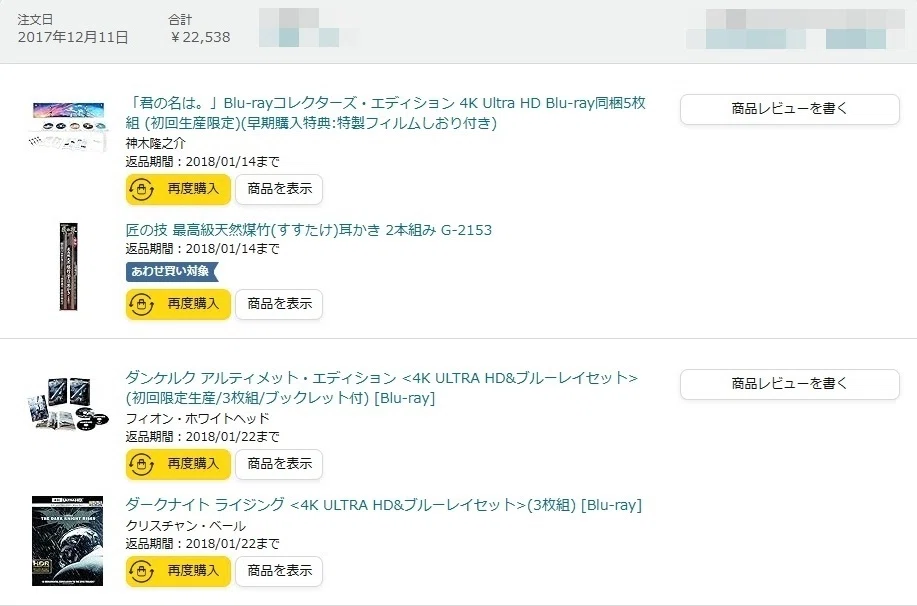
Task: Open the 「君の名は。」Blu-ray title link
Action: (385, 113)
